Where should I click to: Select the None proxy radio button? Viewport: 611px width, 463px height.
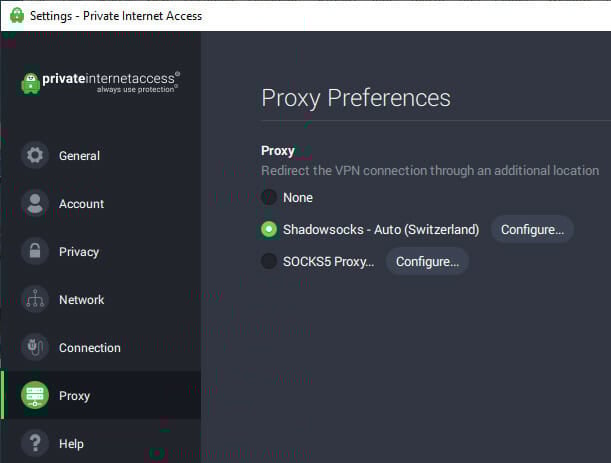click(269, 198)
